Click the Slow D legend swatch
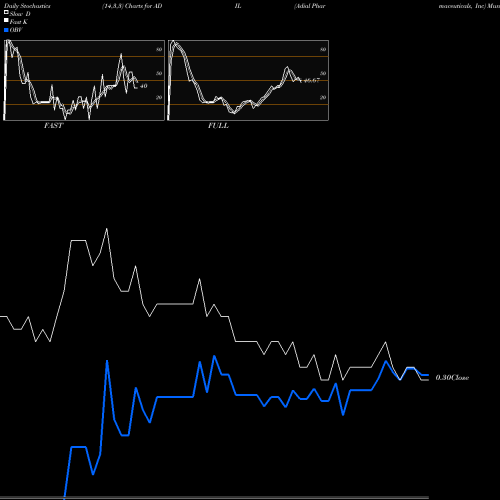 [6, 13]
